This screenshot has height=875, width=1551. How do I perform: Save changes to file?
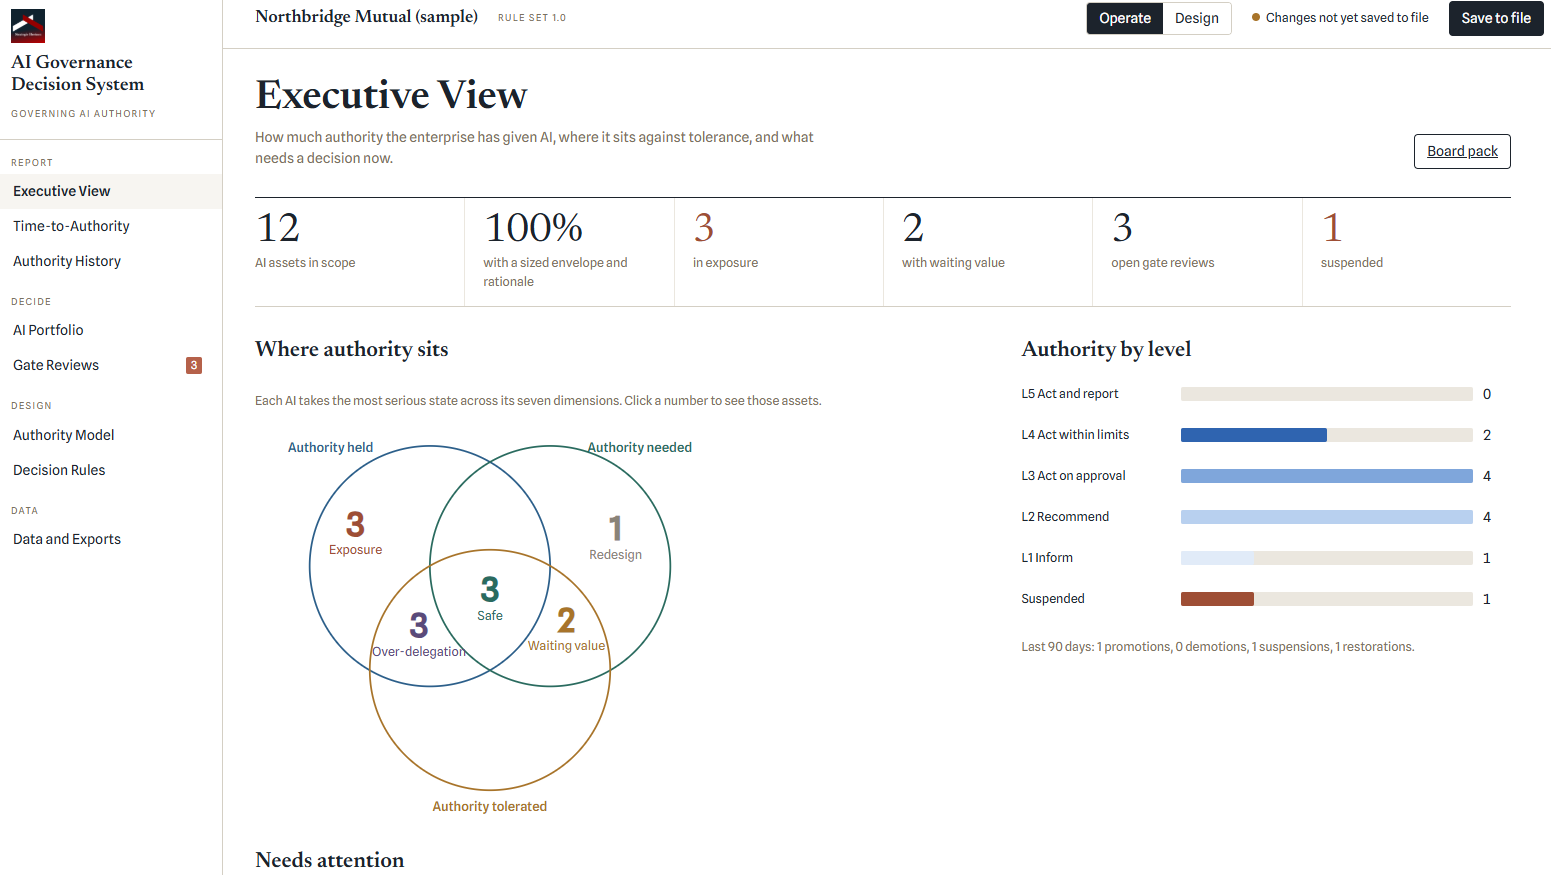(x=1496, y=18)
